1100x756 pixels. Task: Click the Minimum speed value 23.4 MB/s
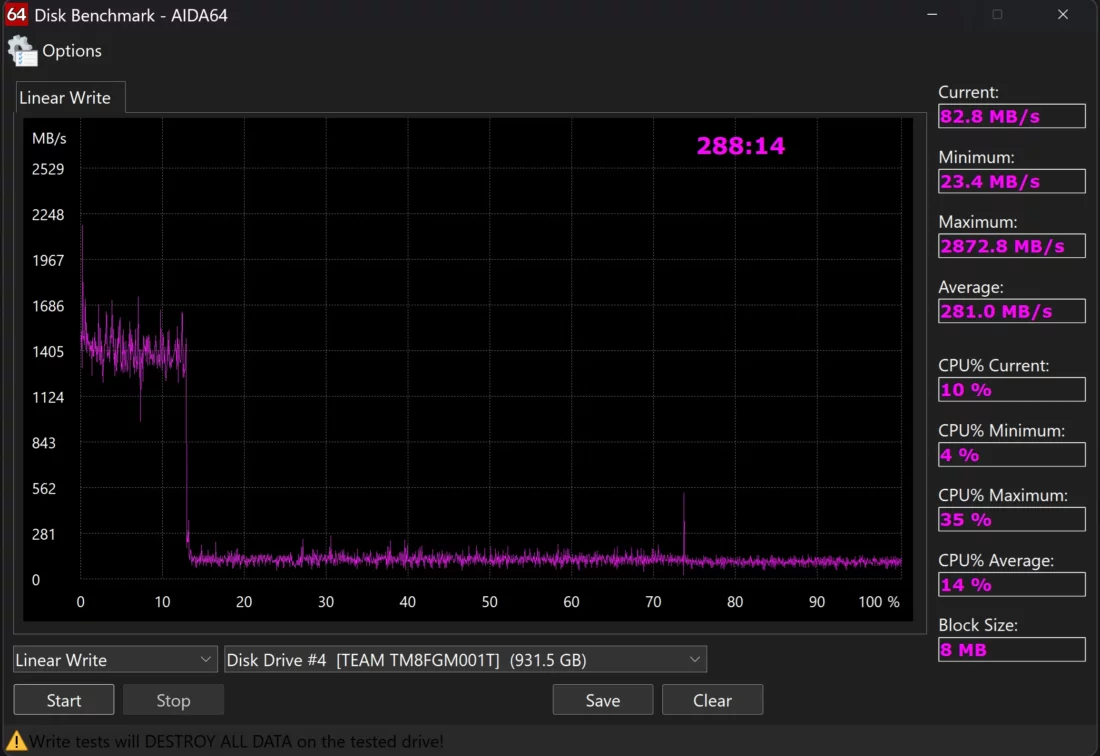1011,182
